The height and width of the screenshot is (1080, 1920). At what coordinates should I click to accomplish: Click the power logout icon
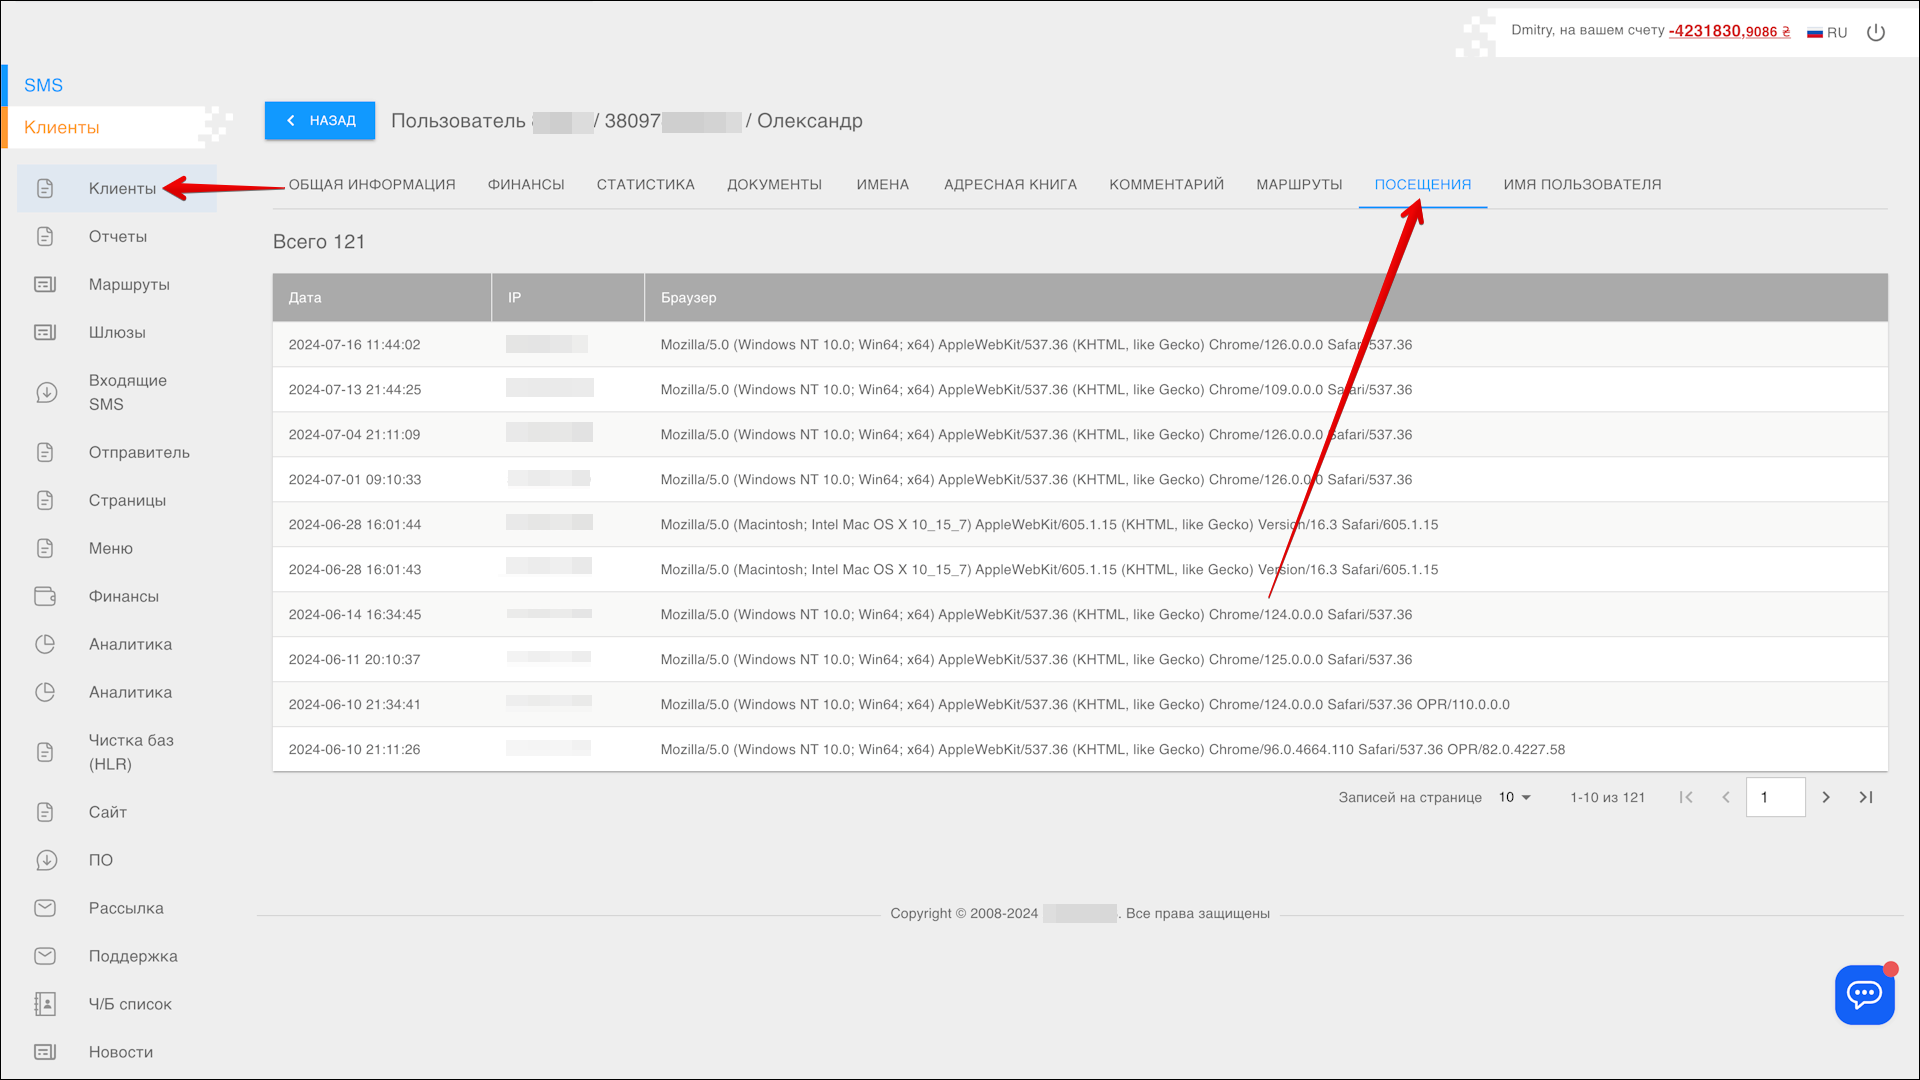coord(1876,32)
